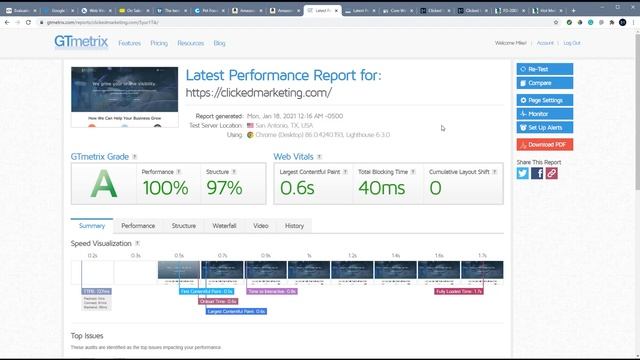Click help icon beside Structure score
The width and height of the screenshot is (640, 360).
(234, 172)
